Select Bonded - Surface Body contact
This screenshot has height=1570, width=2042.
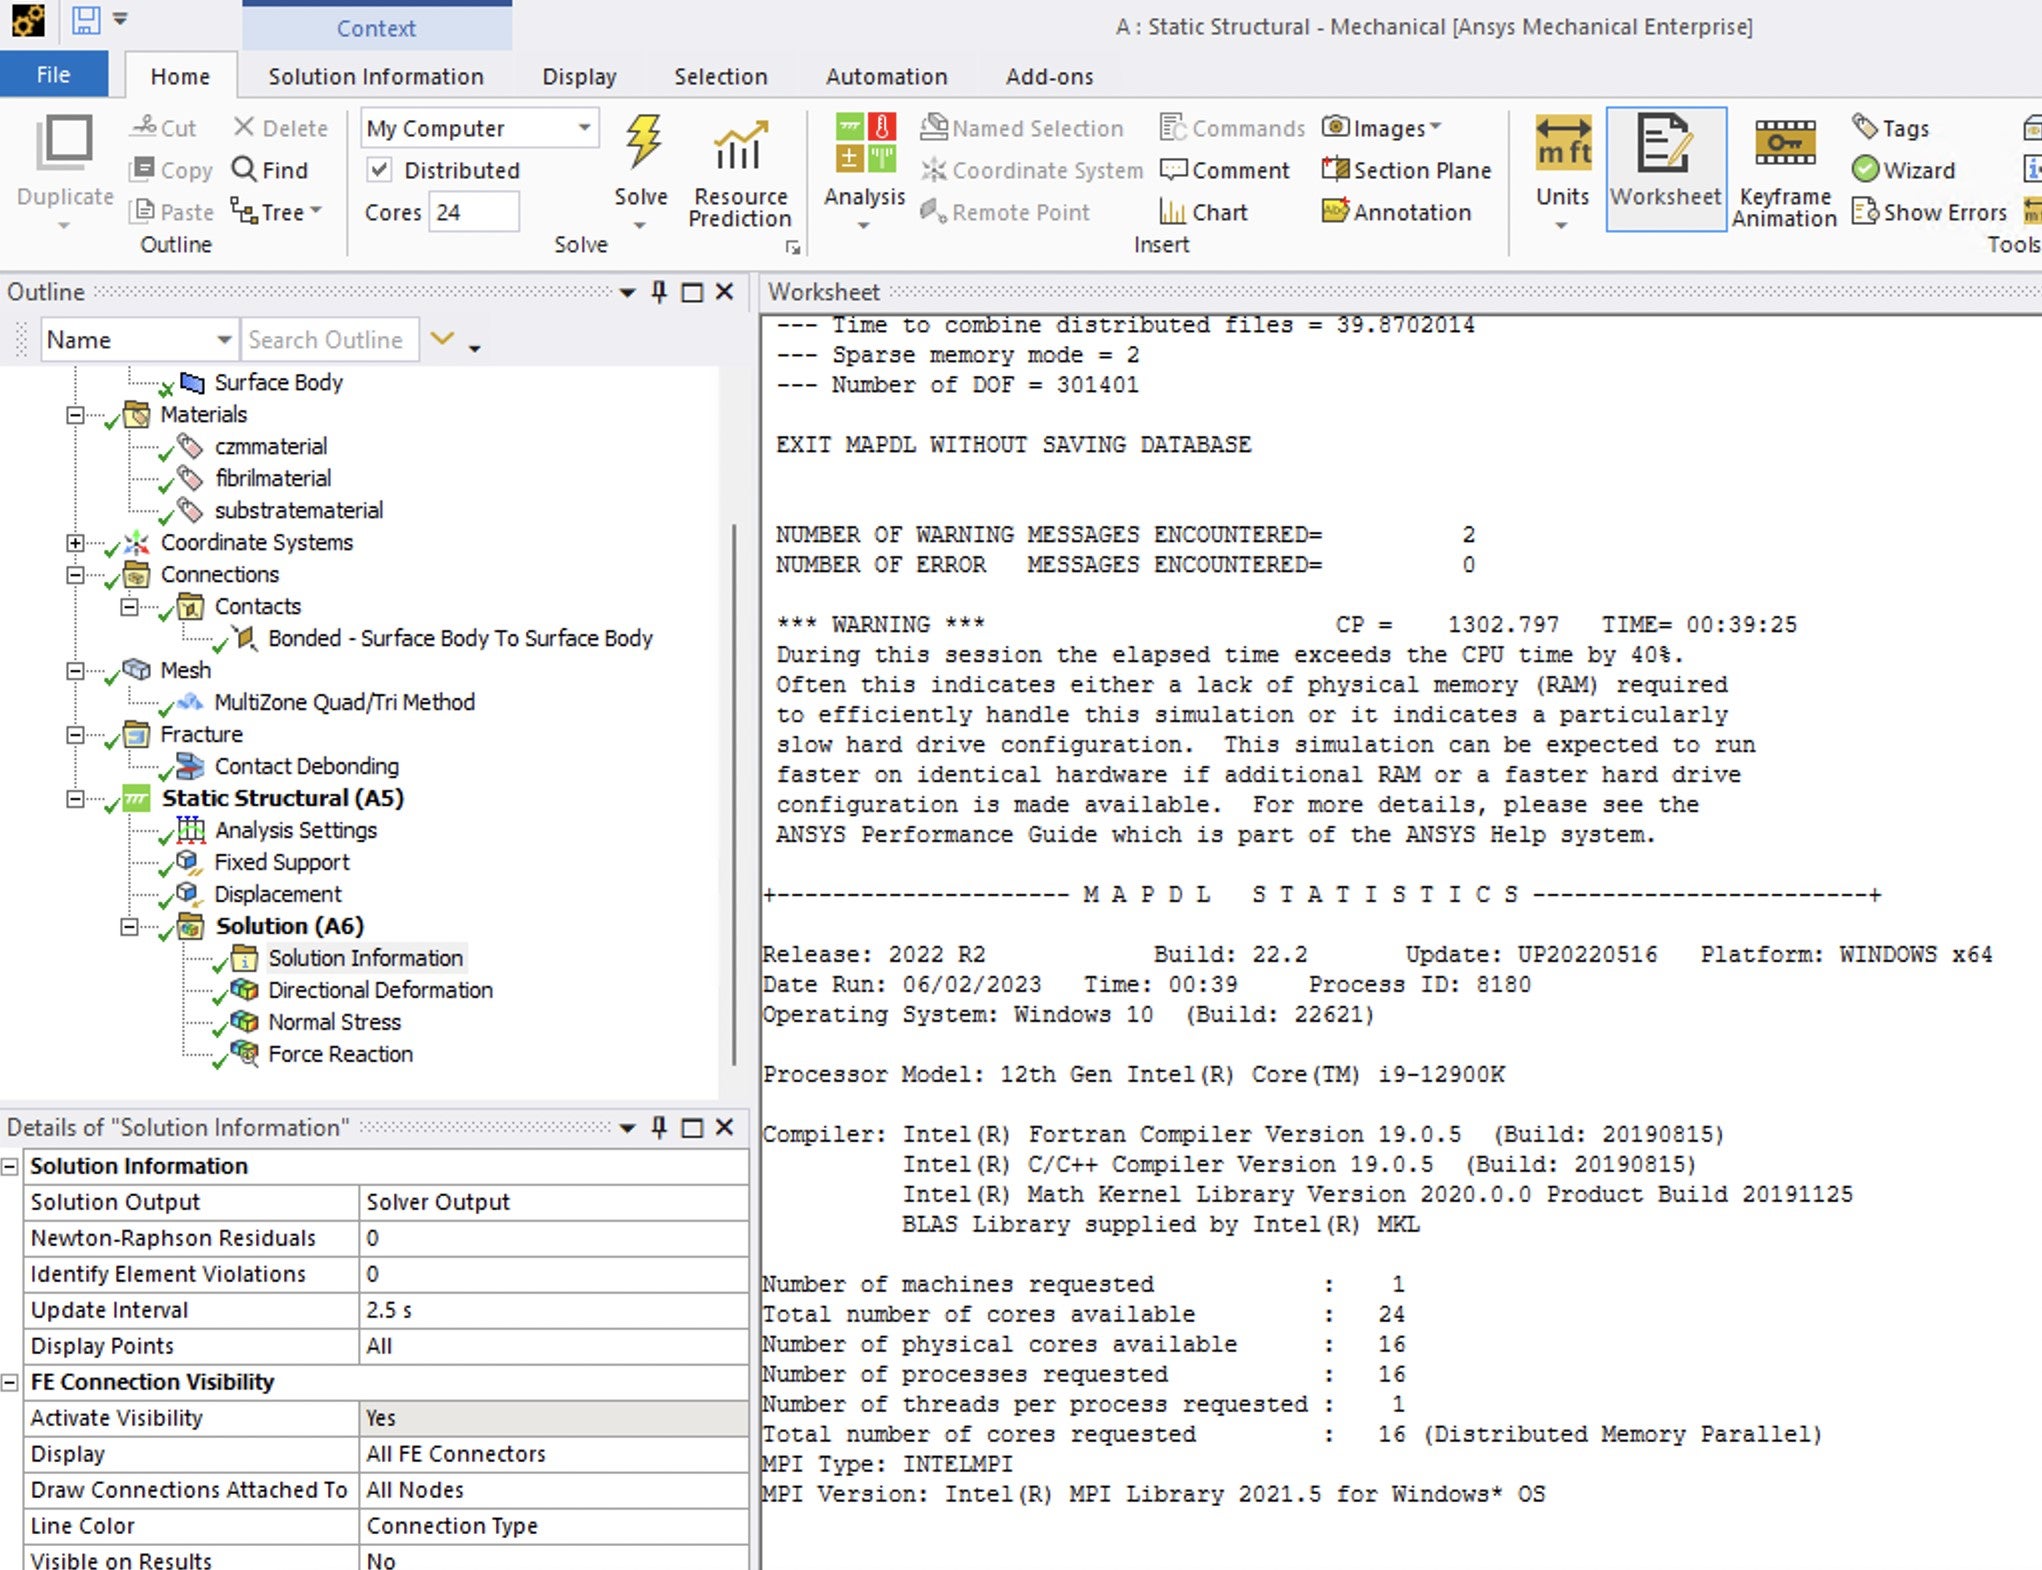[x=460, y=638]
